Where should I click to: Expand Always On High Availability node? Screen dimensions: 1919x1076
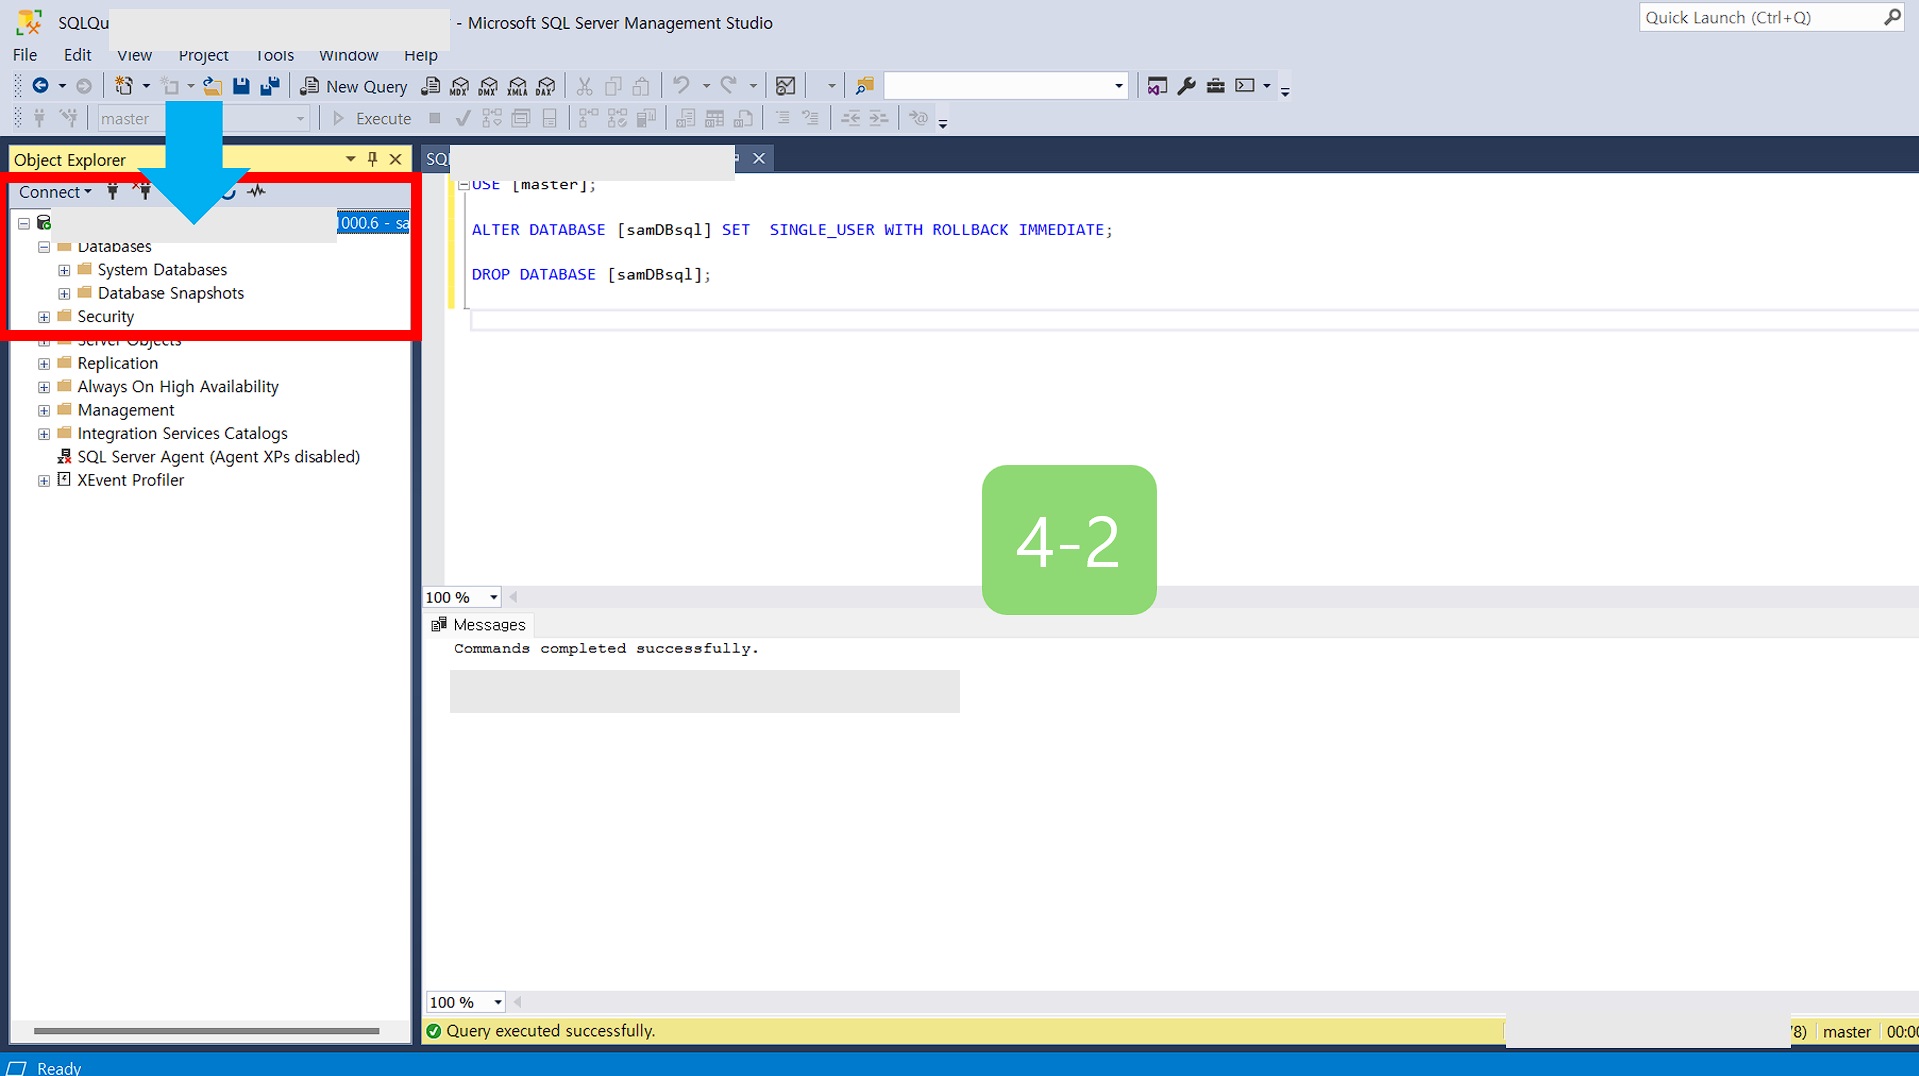pyautogui.click(x=44, y=387)
